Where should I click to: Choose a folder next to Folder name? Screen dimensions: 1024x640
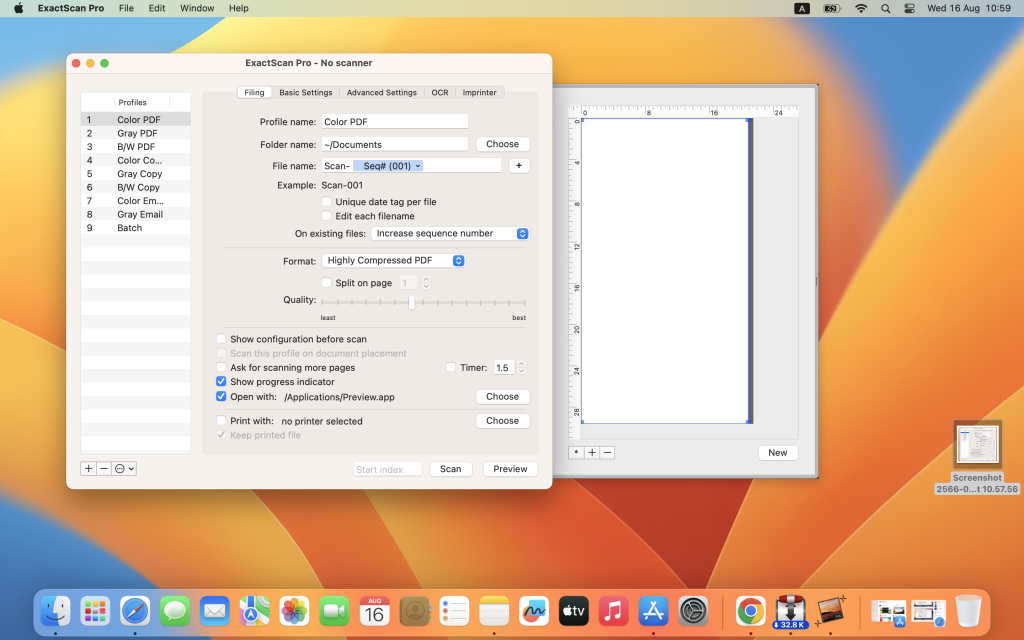click(502, 144)
